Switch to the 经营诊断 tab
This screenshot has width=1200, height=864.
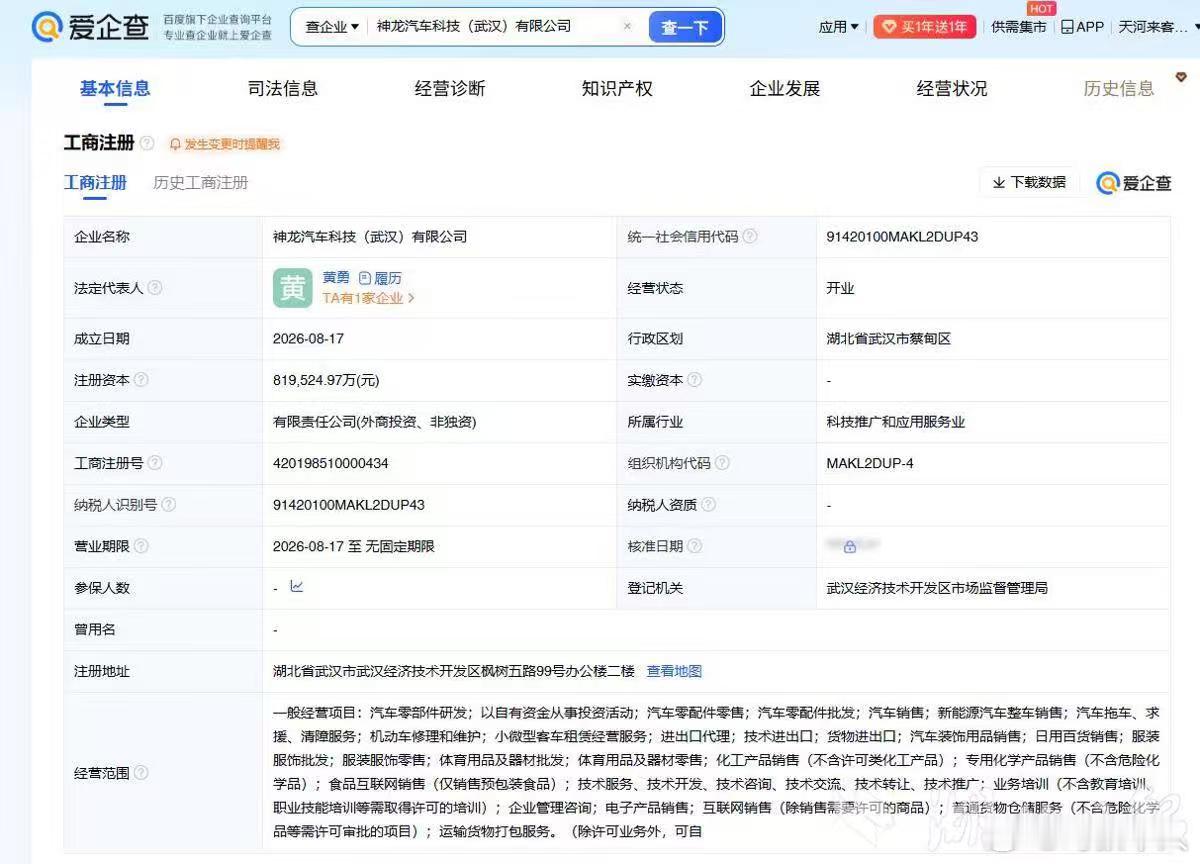pyautogui.click(x=450, y=88)
